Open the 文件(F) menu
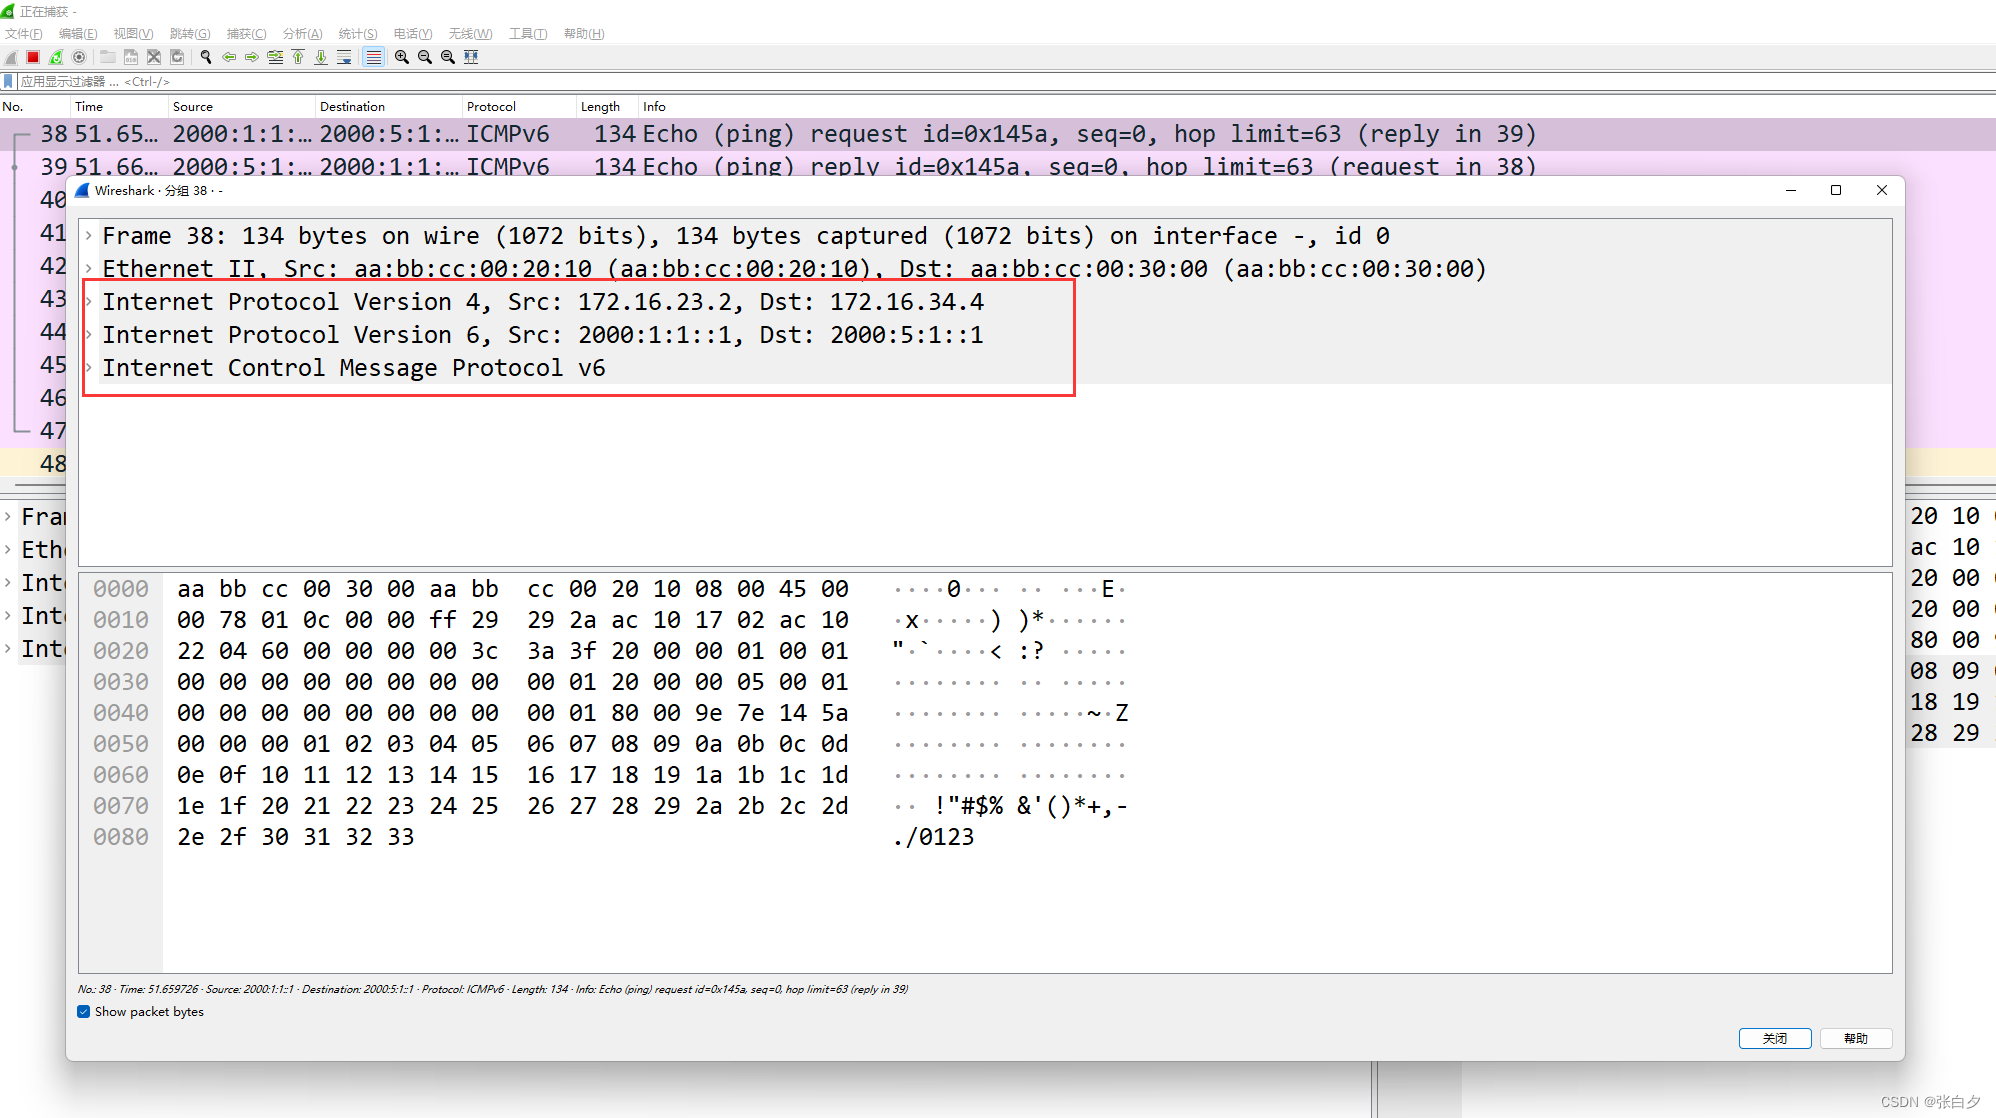 (x=23, y=33)
